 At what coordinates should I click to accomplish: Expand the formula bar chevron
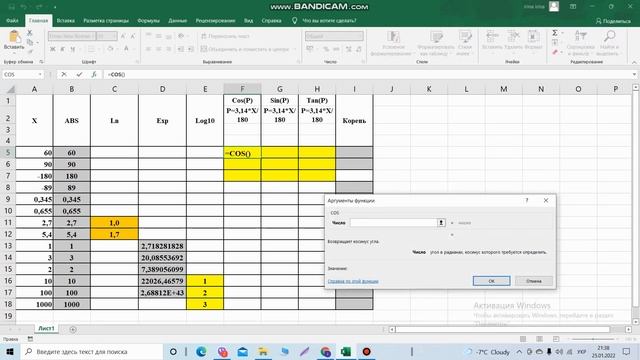tap(634, 74)
